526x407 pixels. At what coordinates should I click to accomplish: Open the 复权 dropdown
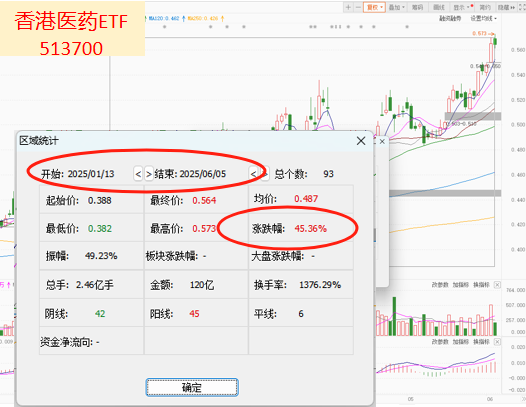(374, 7)
